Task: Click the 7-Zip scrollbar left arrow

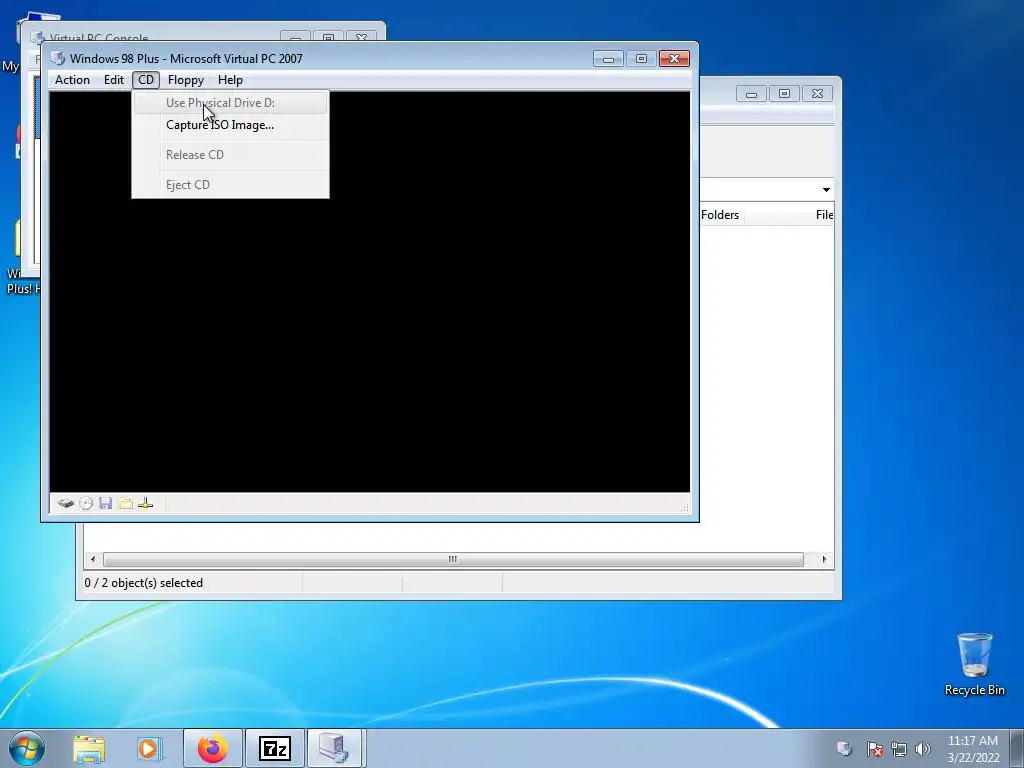Action: (93, 560)
